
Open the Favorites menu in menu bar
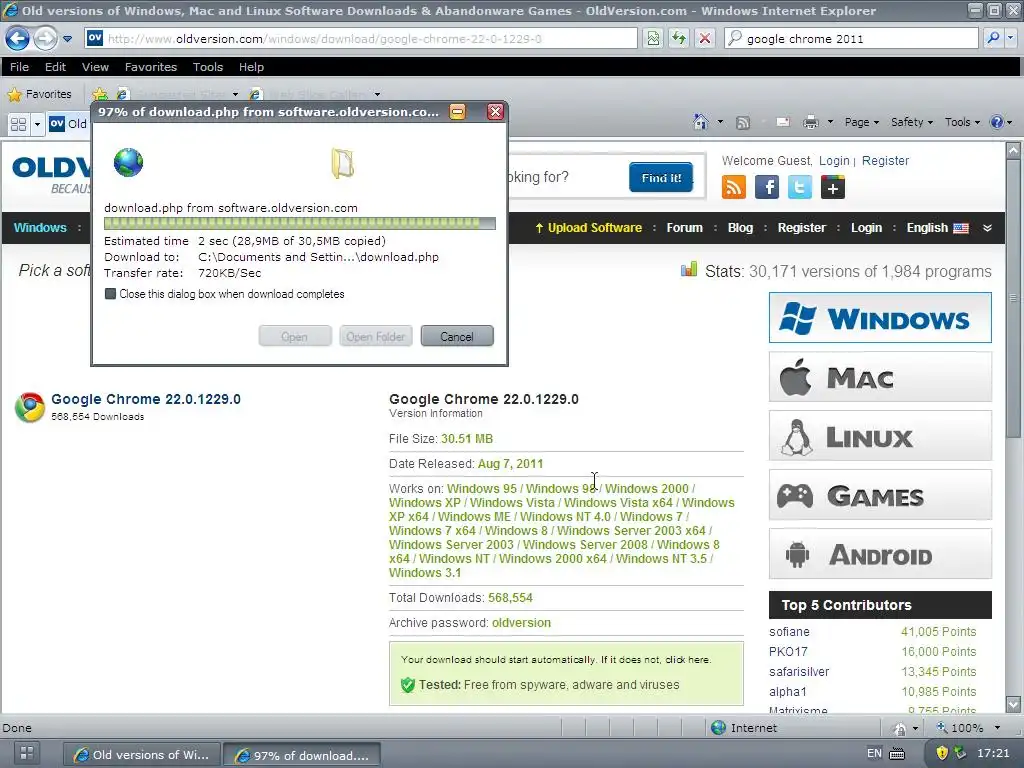(x=151, y=67)
